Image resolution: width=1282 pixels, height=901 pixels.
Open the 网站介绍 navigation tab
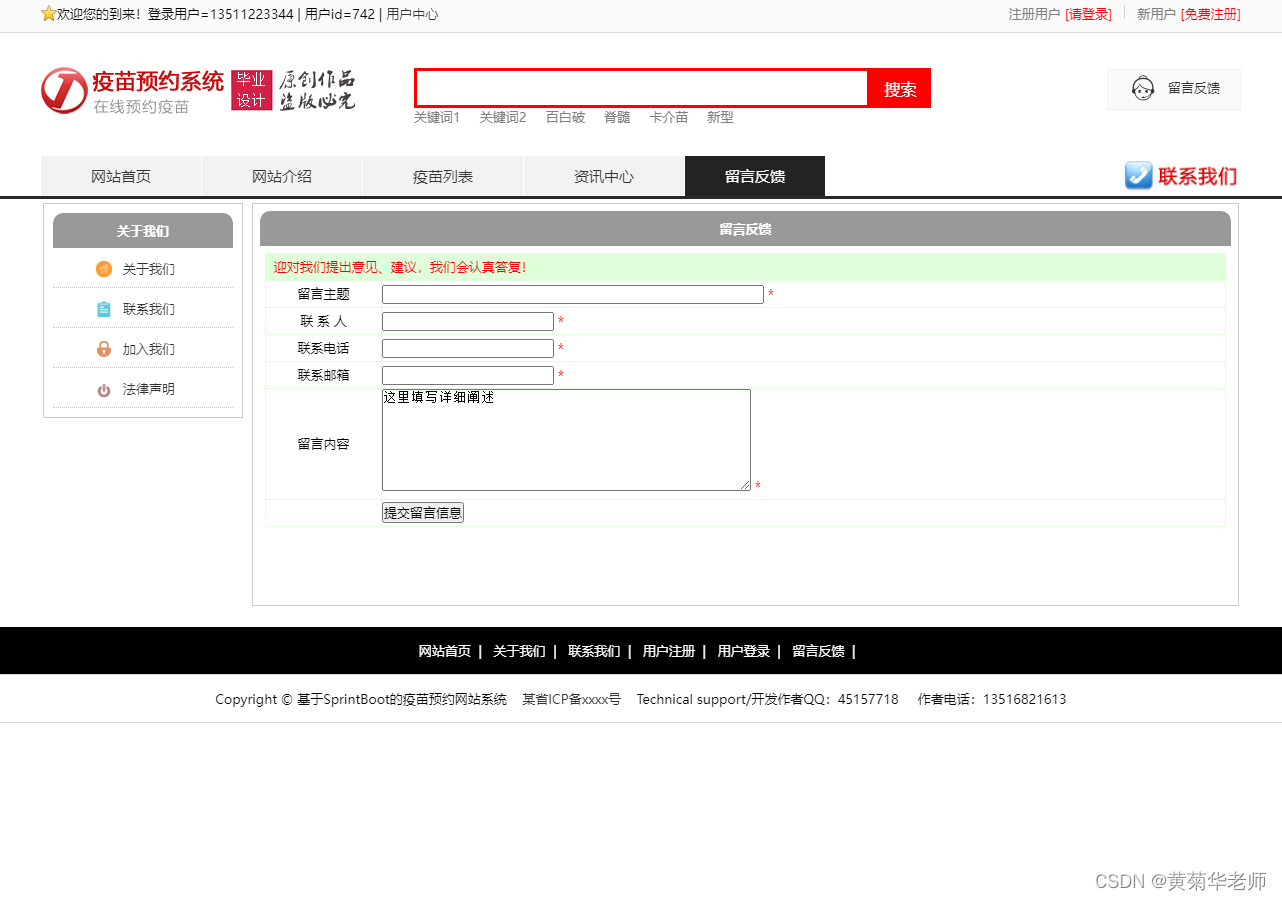click(x=282, y=176)
